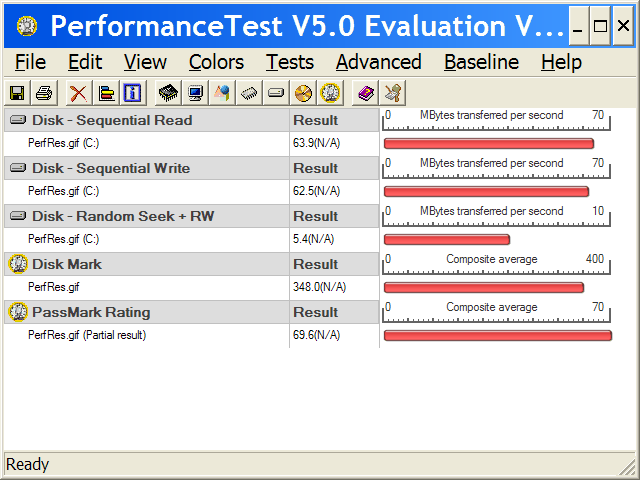Click PerfRes.gif under Disk Mark

pyautogui.click(x=53, y=287)
